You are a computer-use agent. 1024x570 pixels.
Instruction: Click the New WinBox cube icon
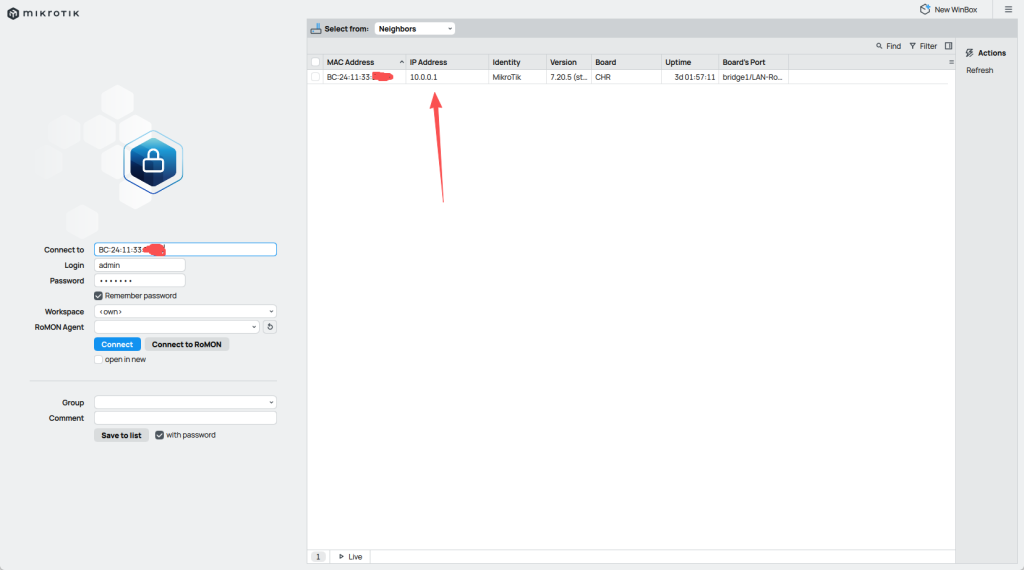pyautogui.click(x=925, y=9)
